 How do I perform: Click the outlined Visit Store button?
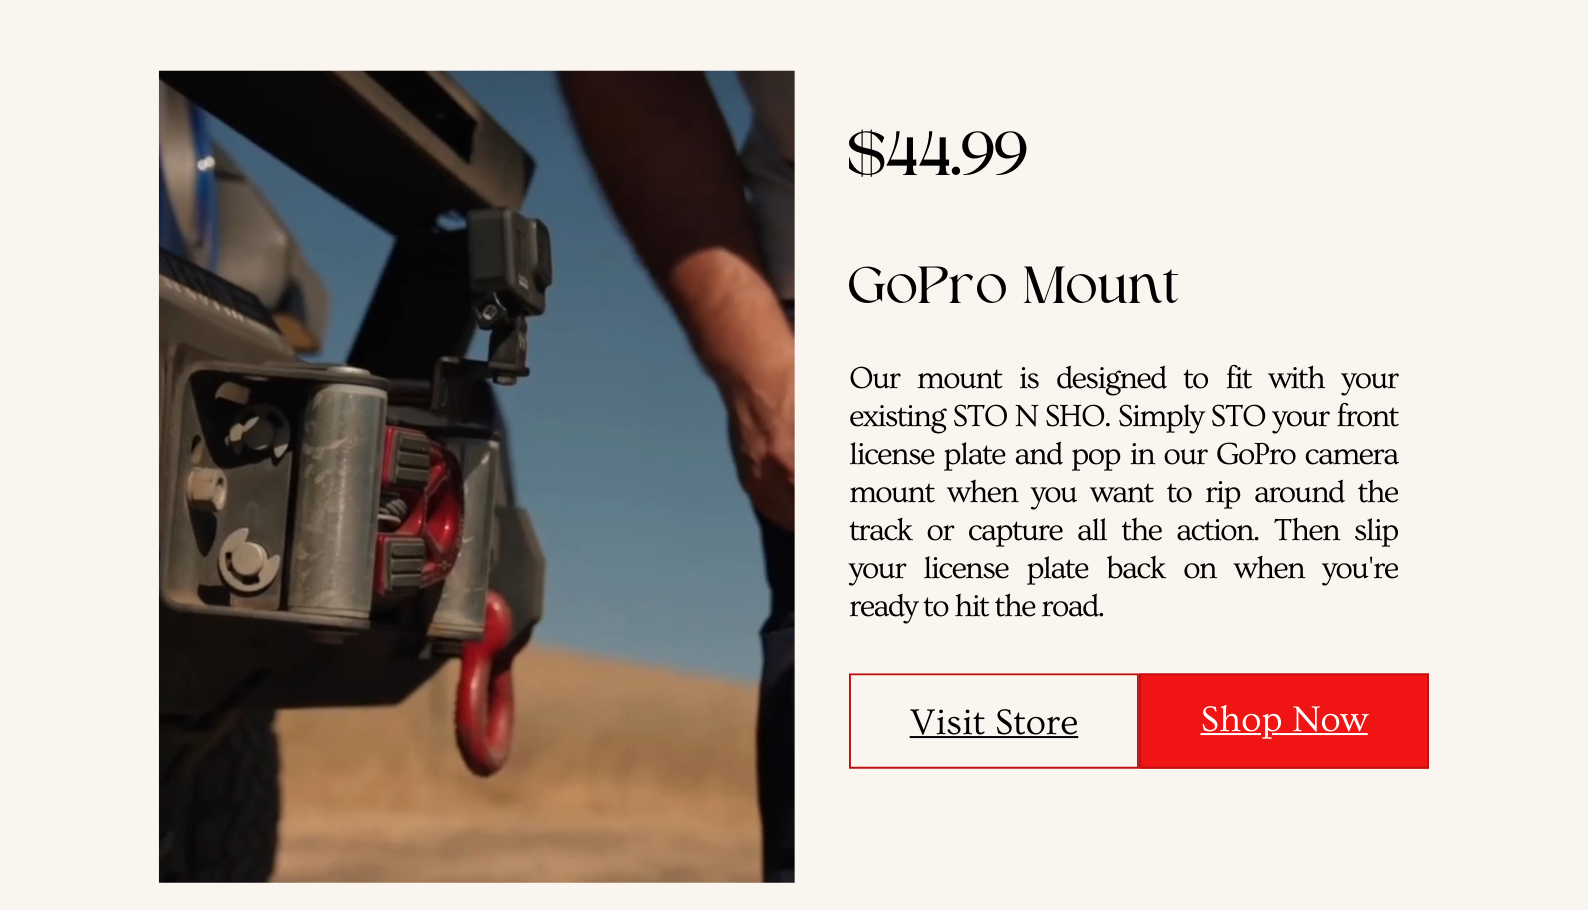994,721
